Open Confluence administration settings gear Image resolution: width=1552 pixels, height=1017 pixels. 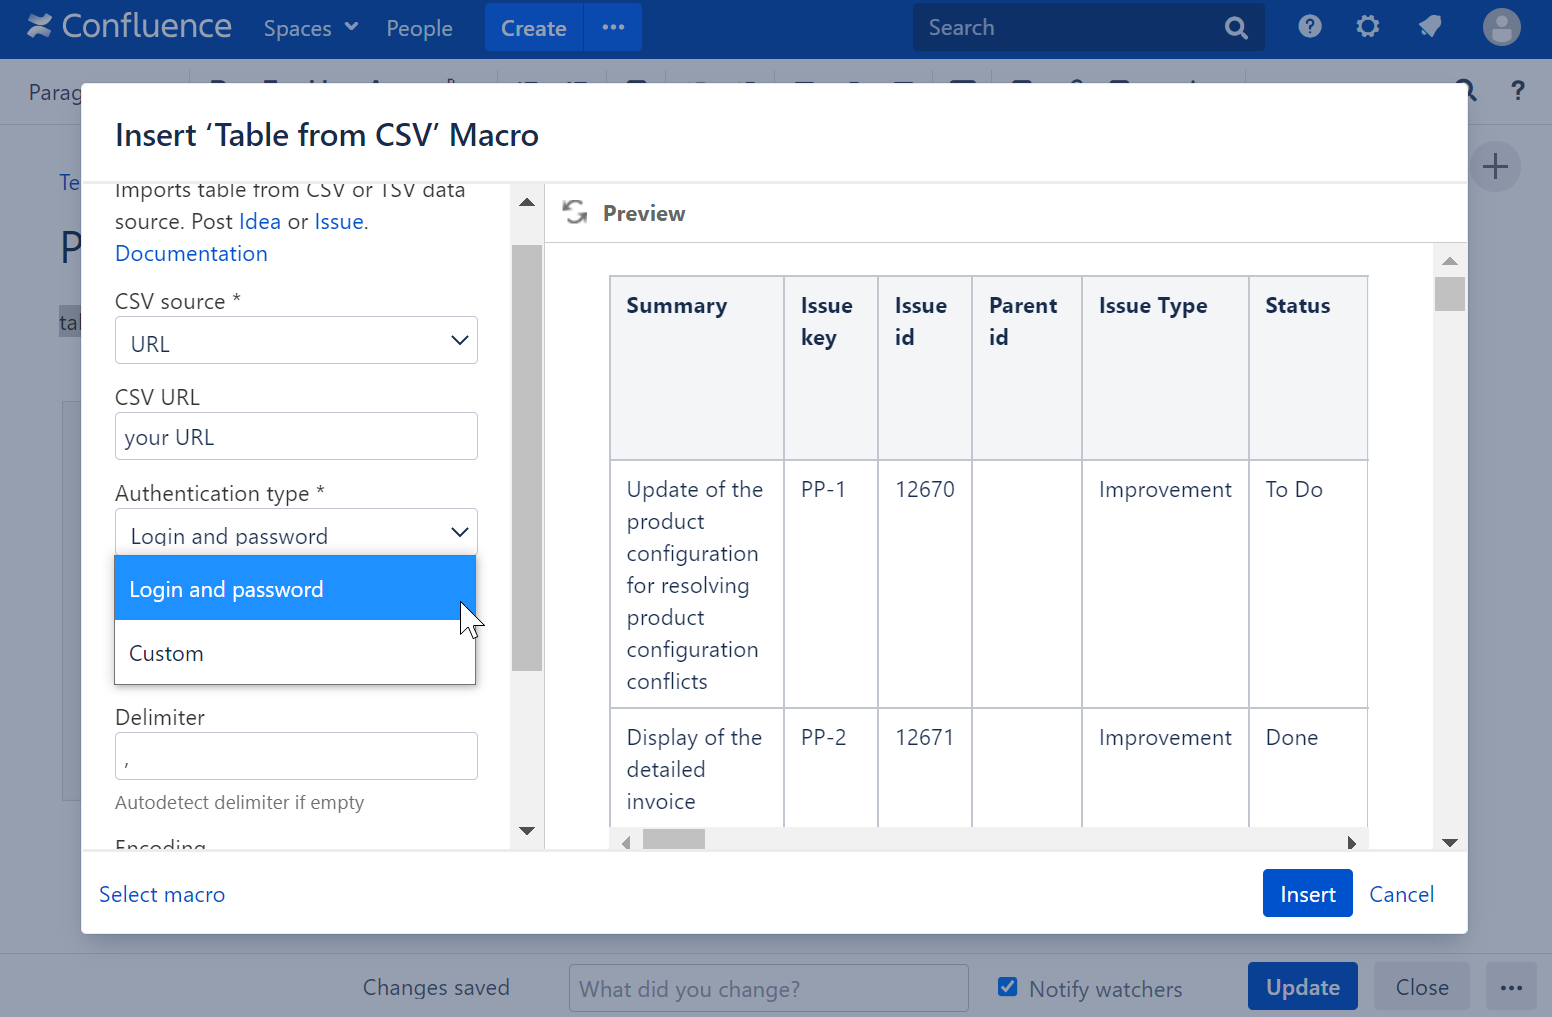pyautogui.click(x=1367, y=27)
